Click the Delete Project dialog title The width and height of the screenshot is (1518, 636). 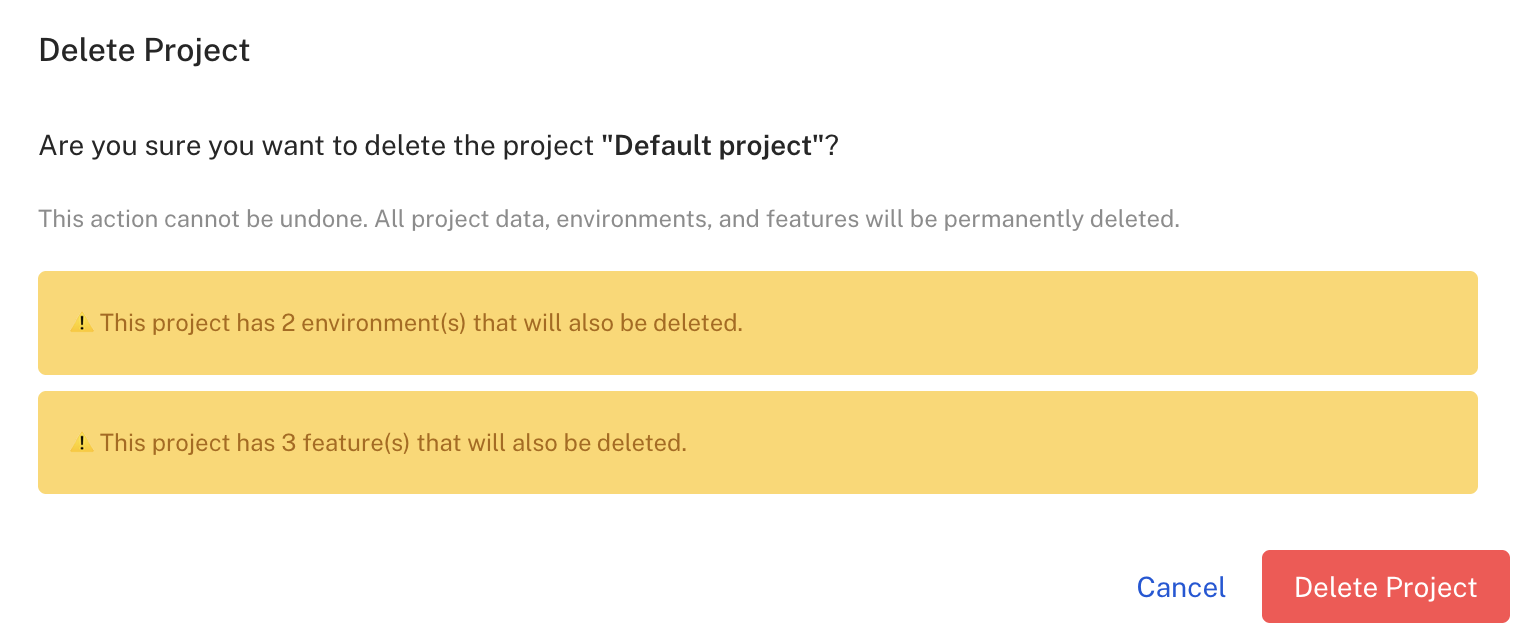(144, 50)
